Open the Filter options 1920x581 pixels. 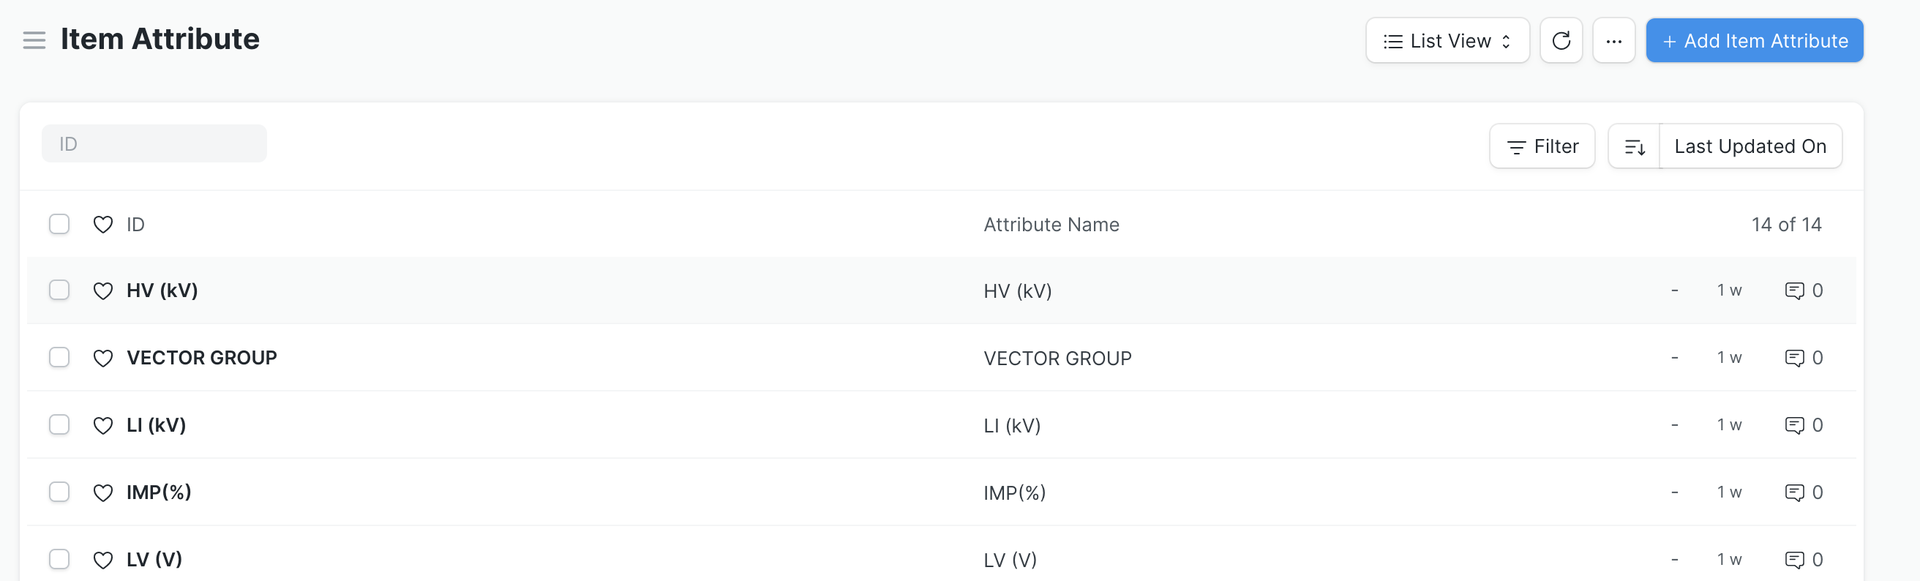pyautogui.click(x=1542, y=147)
